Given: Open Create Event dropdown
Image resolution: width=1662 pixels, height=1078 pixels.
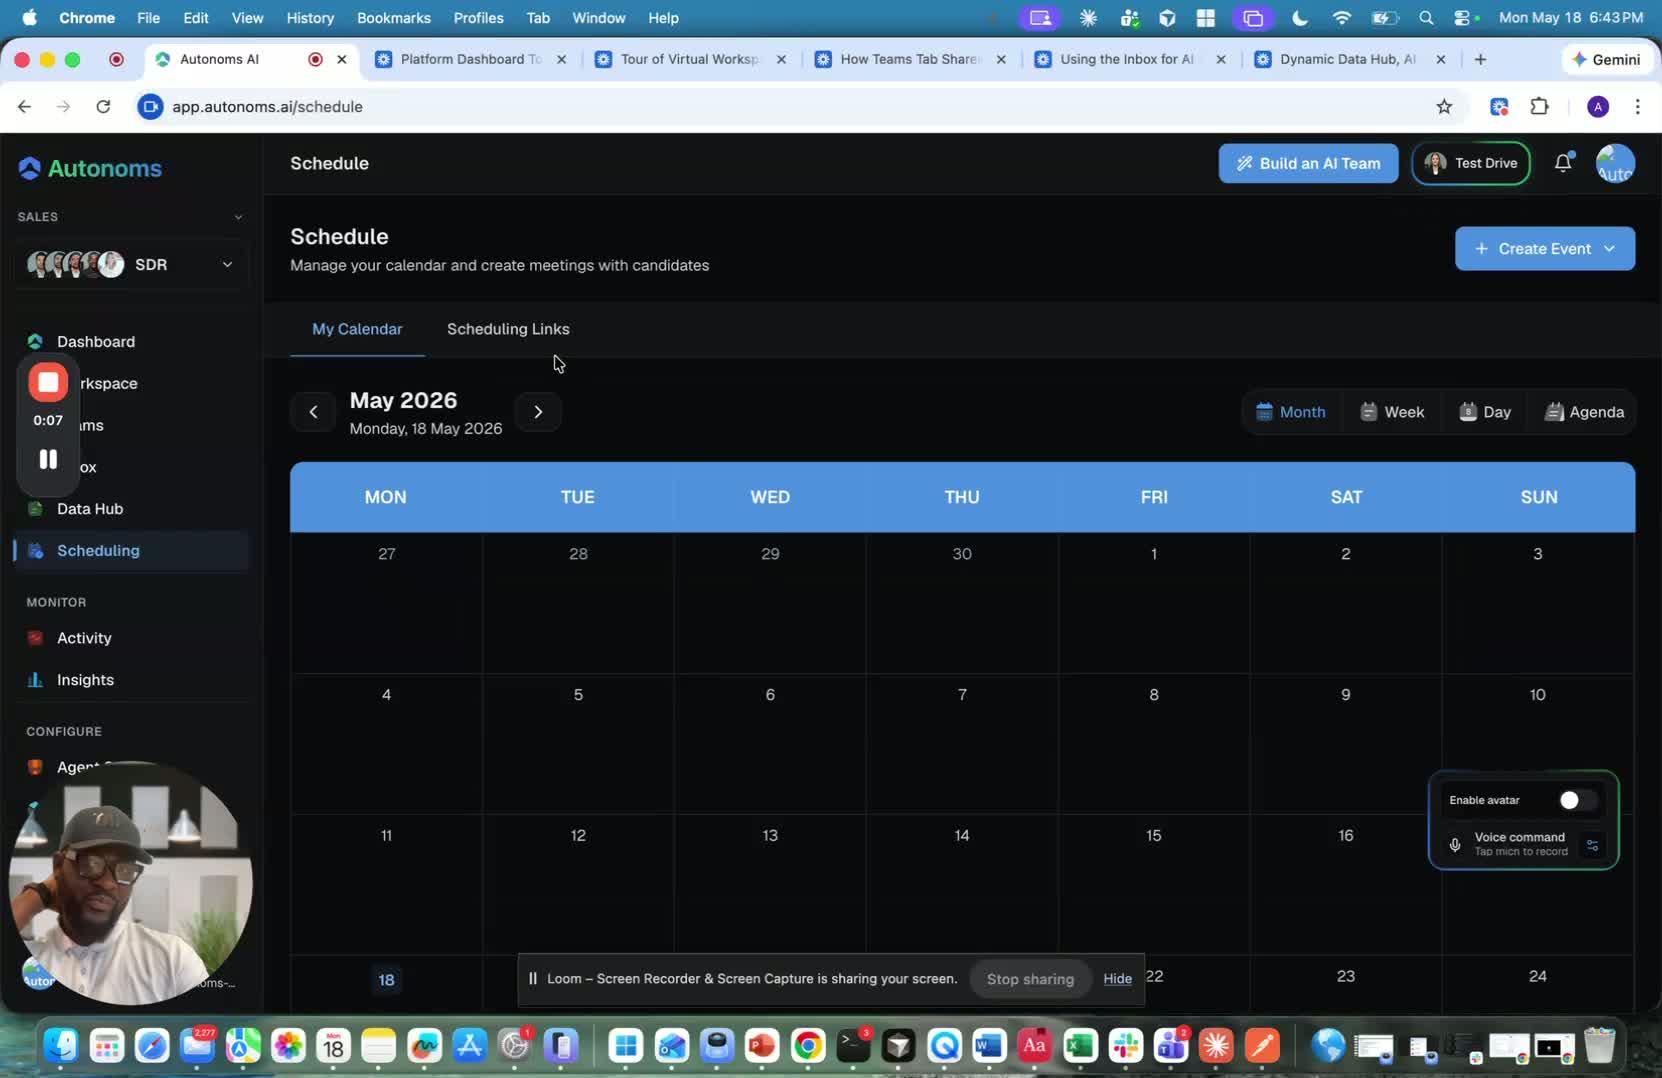Looking at the screenshot, I should click(1545, 249).
